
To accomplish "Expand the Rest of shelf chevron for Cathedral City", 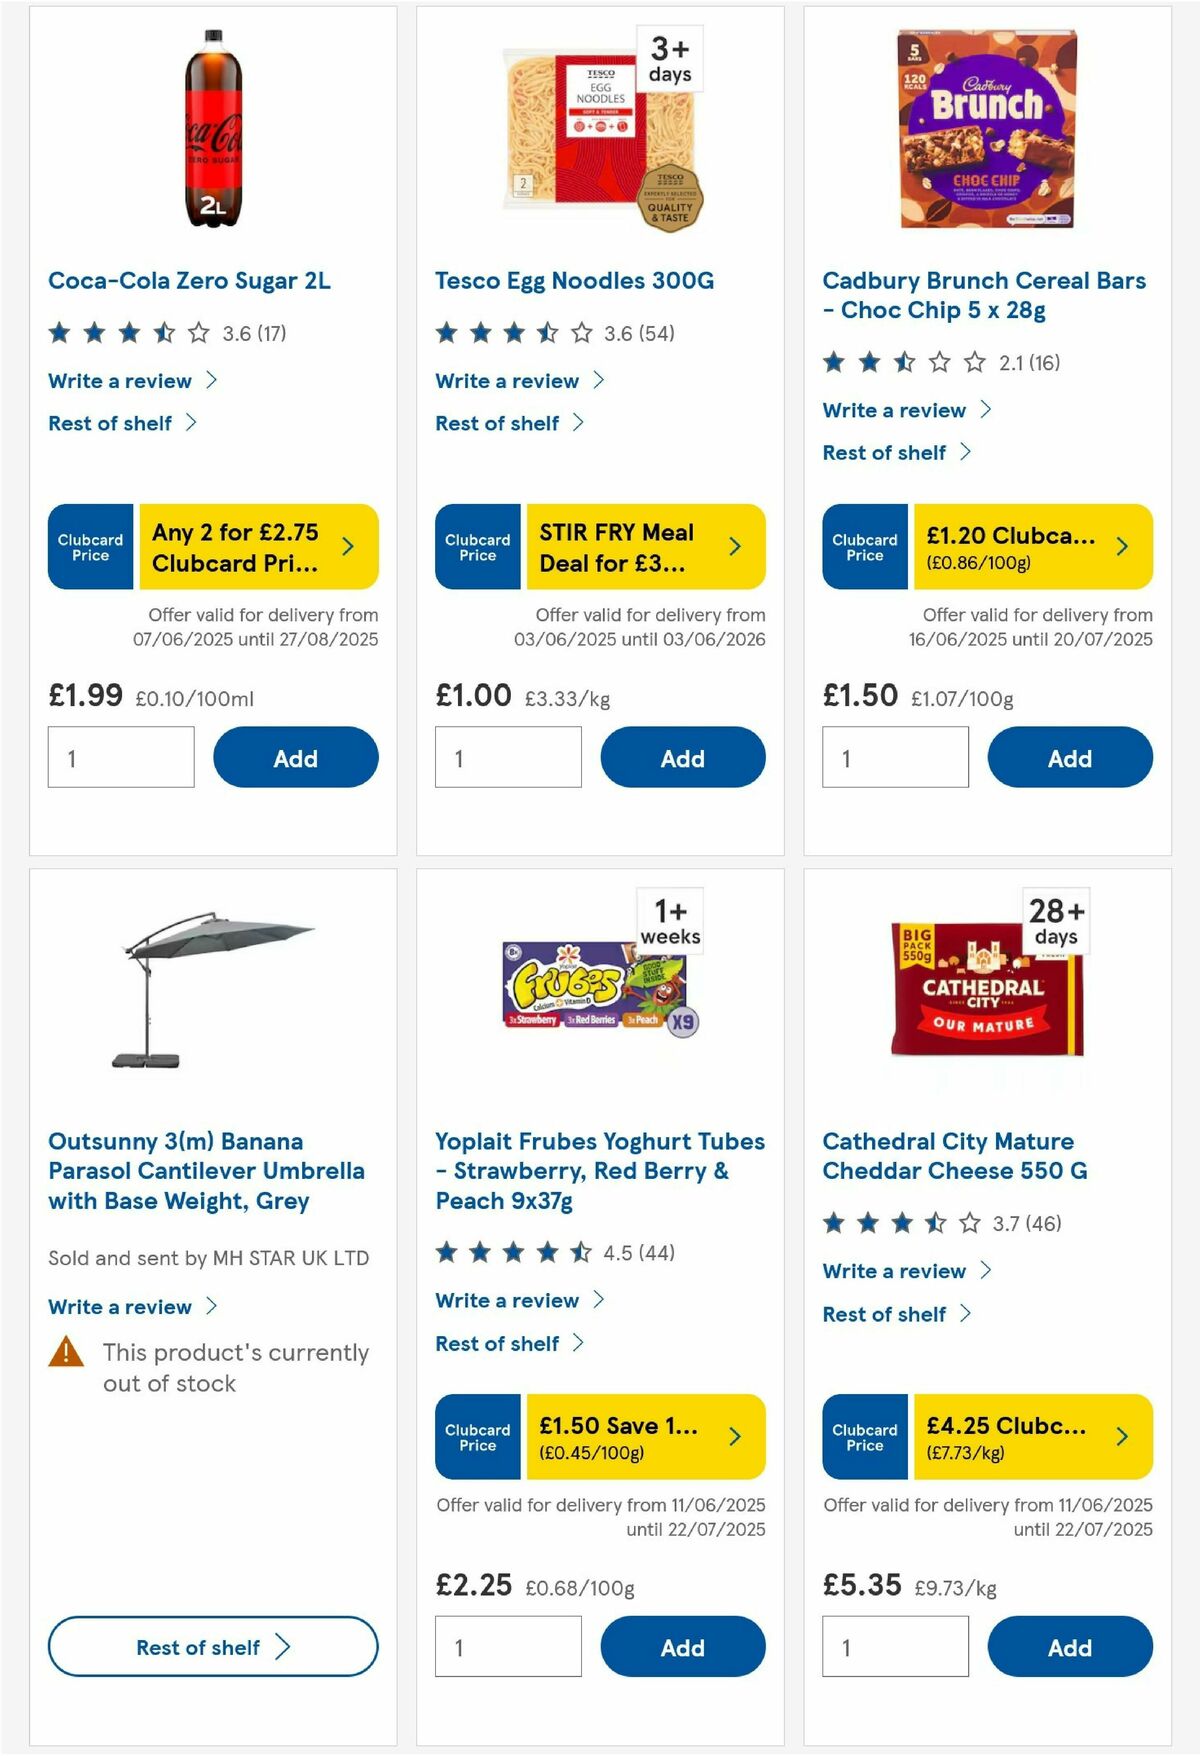I will 966,1314.
